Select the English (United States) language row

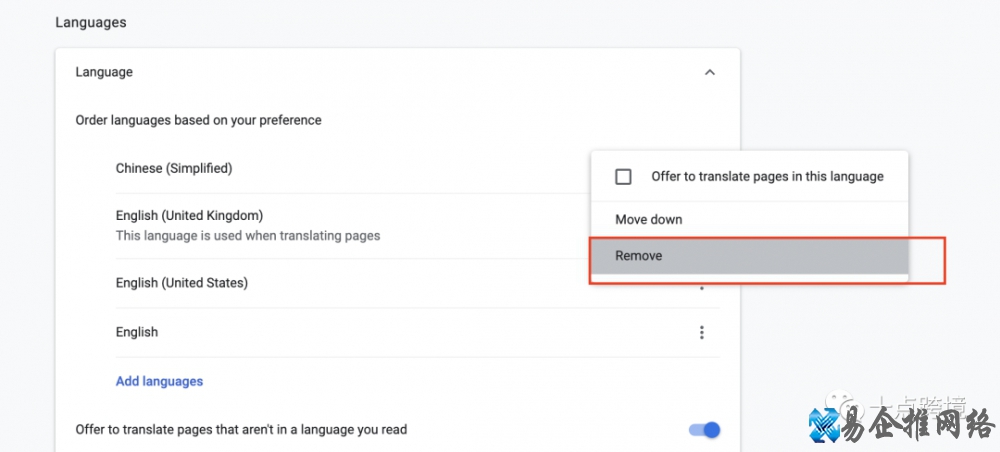click(x=181, y=283)
